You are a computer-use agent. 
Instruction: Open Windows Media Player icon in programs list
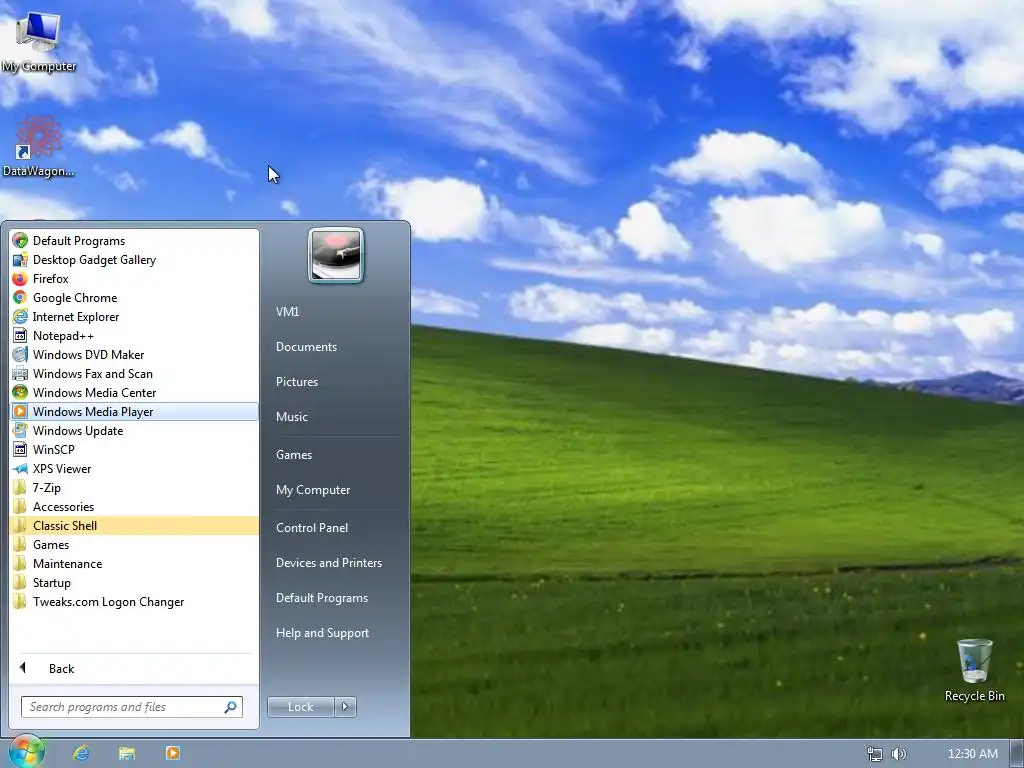pos(20,411)
